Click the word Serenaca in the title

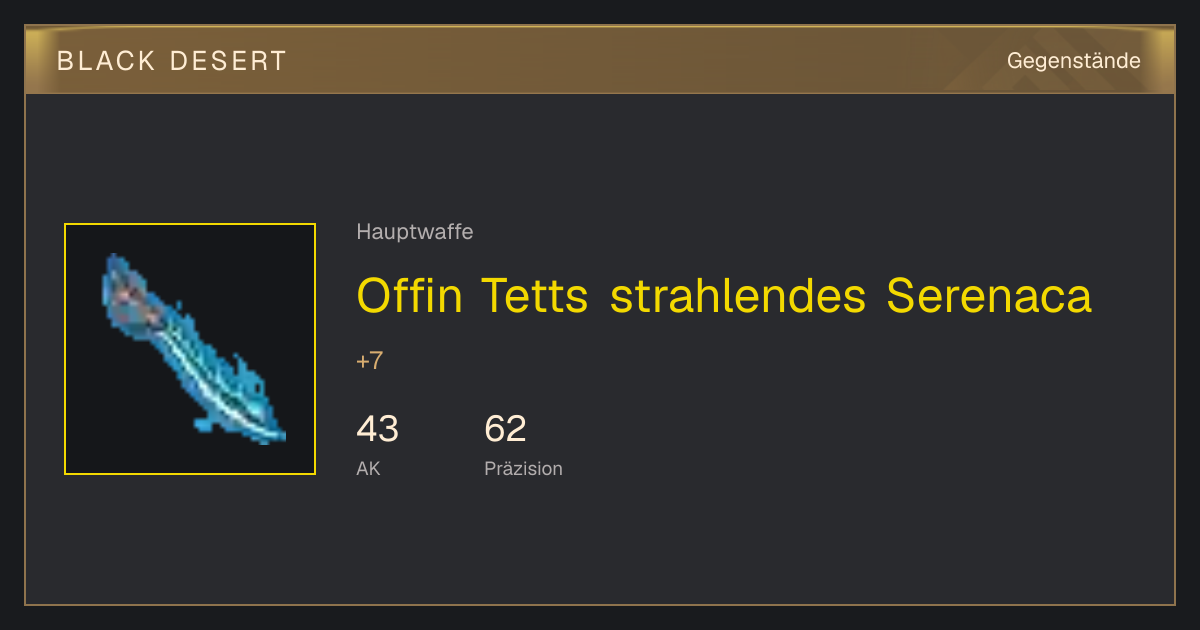click(989, 296)
